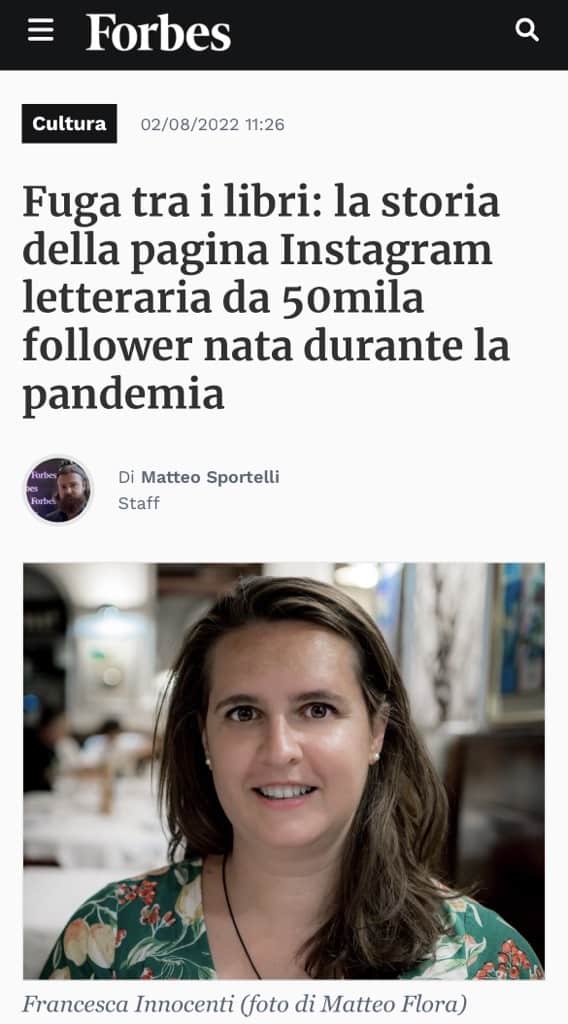
Task: Open the hamburger menu icon
Action: coord(40,30)
